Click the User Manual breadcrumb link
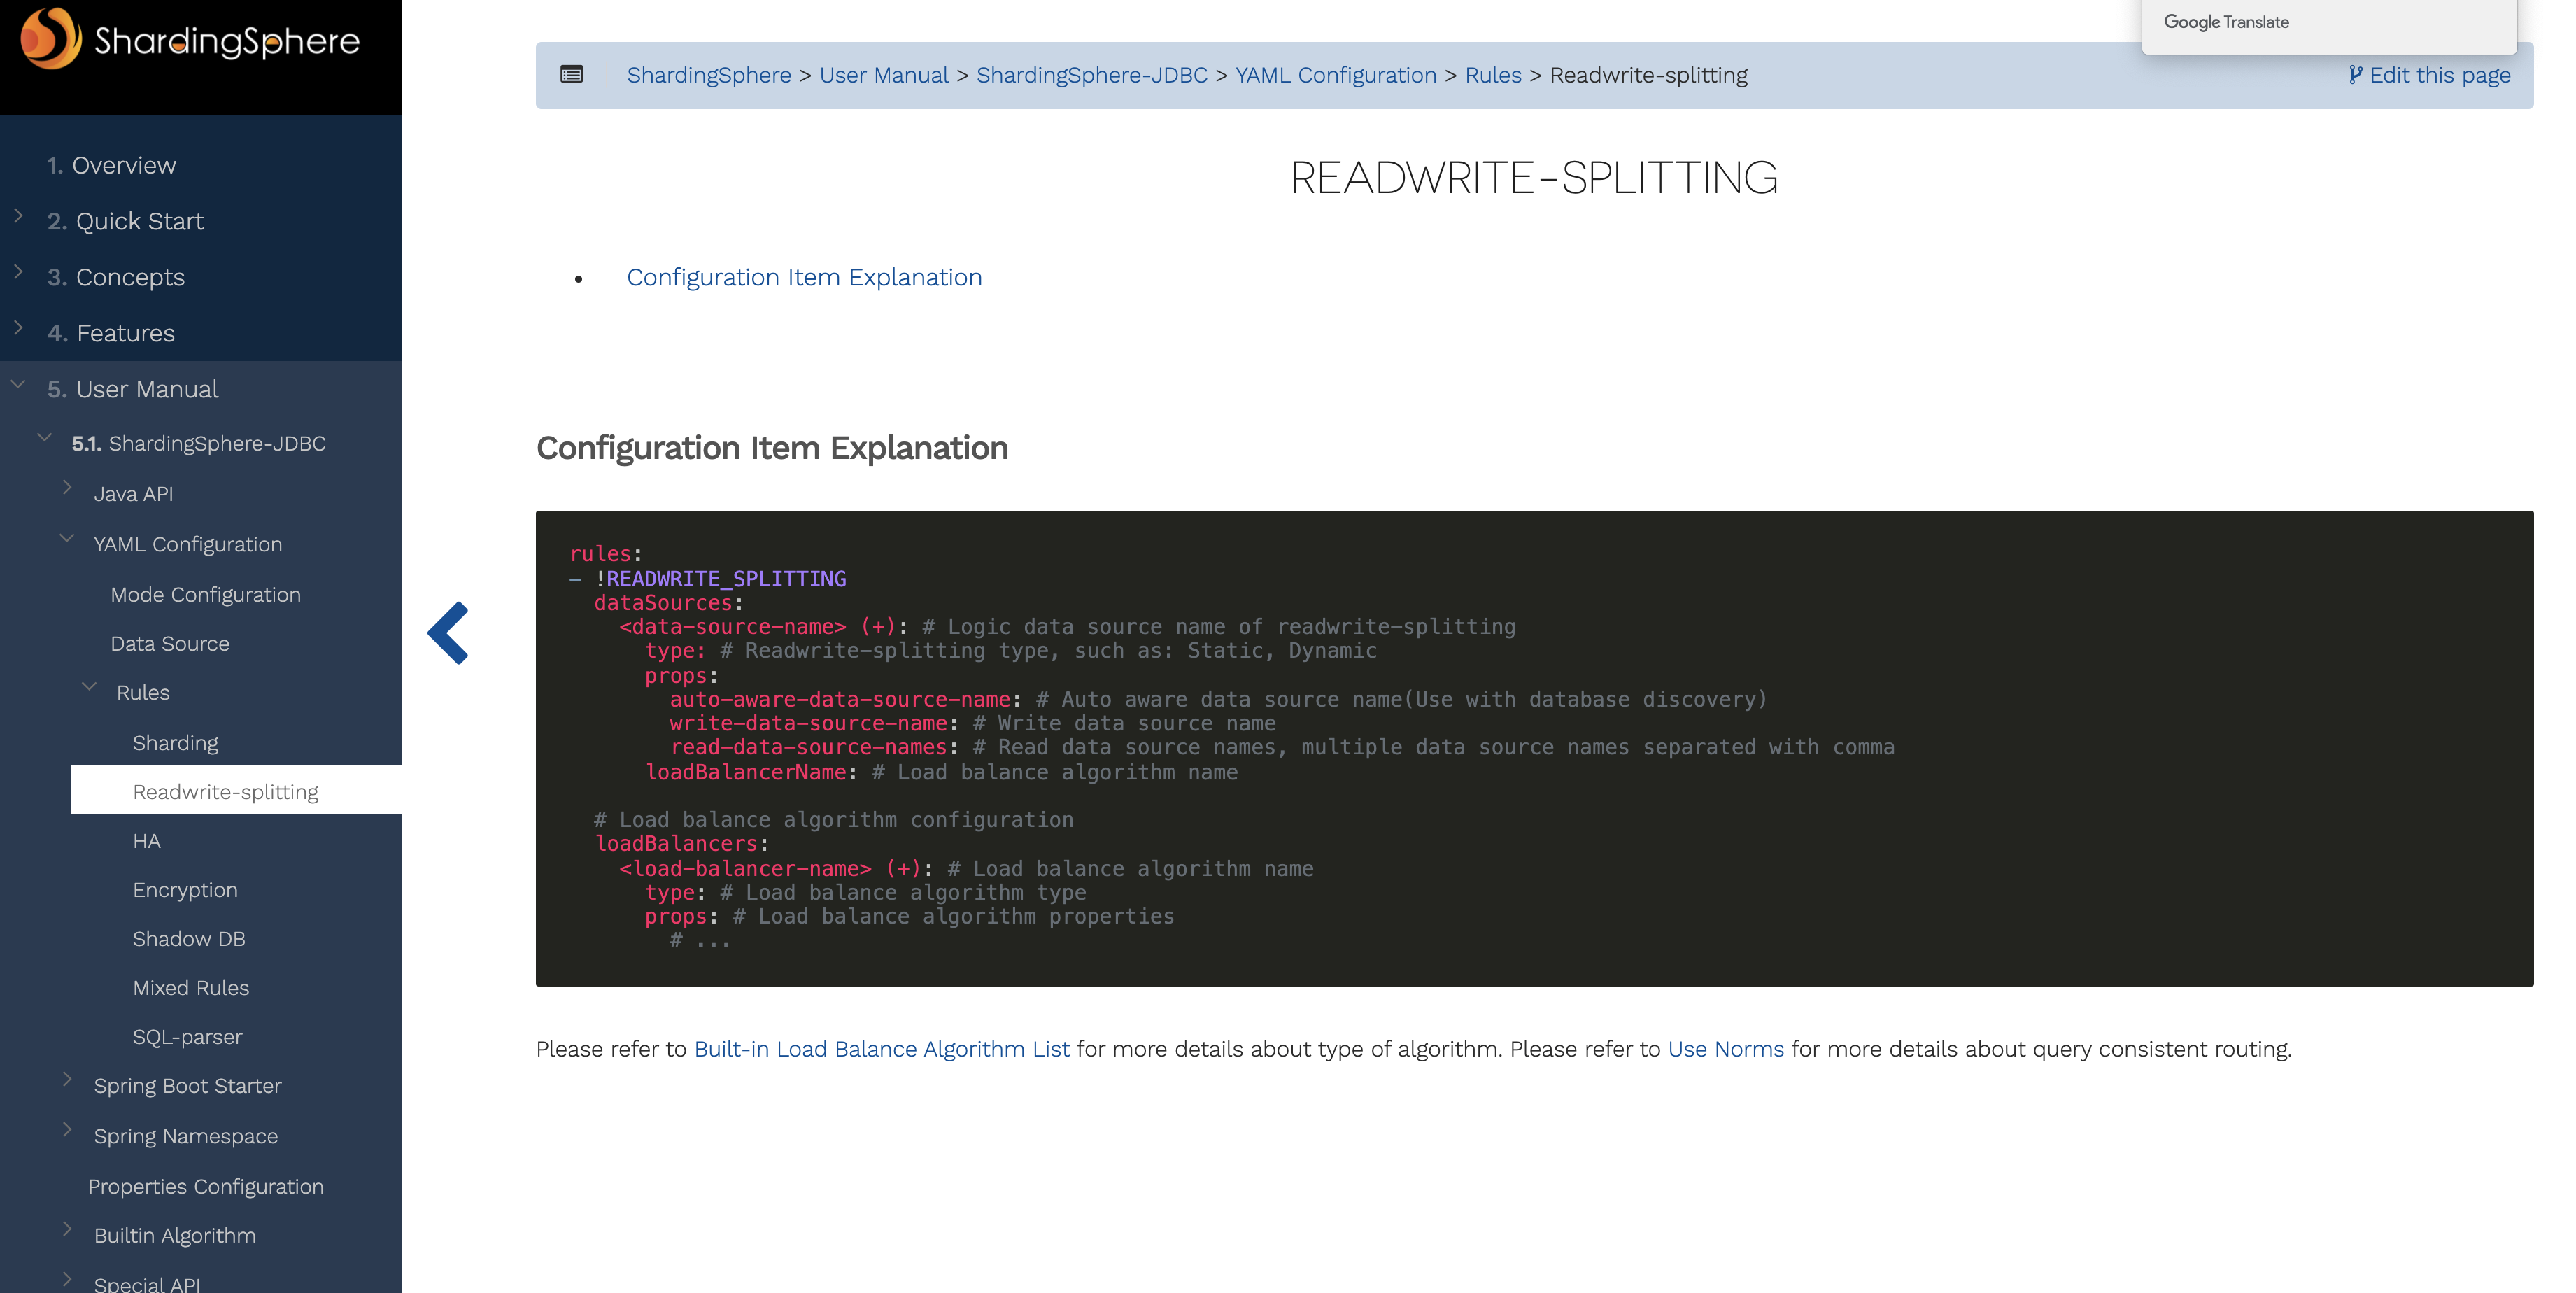 [x=884, y=75]
